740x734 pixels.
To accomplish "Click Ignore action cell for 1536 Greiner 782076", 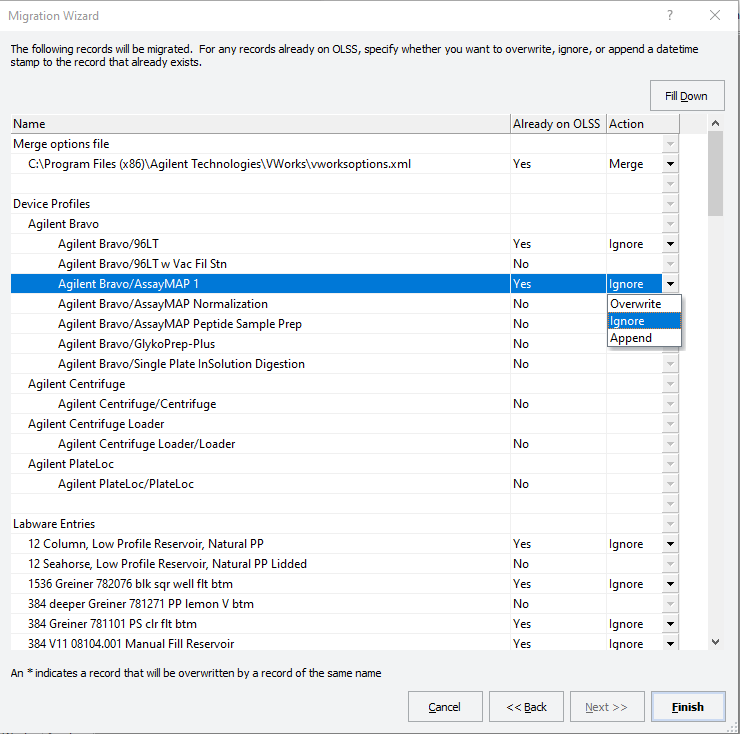I will 634,584.
